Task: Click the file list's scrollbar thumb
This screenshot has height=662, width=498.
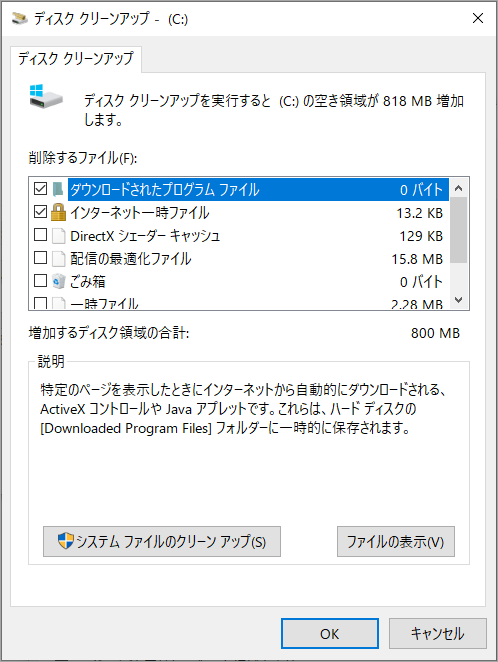Action: pyautogui.click(x=459, y=230)
